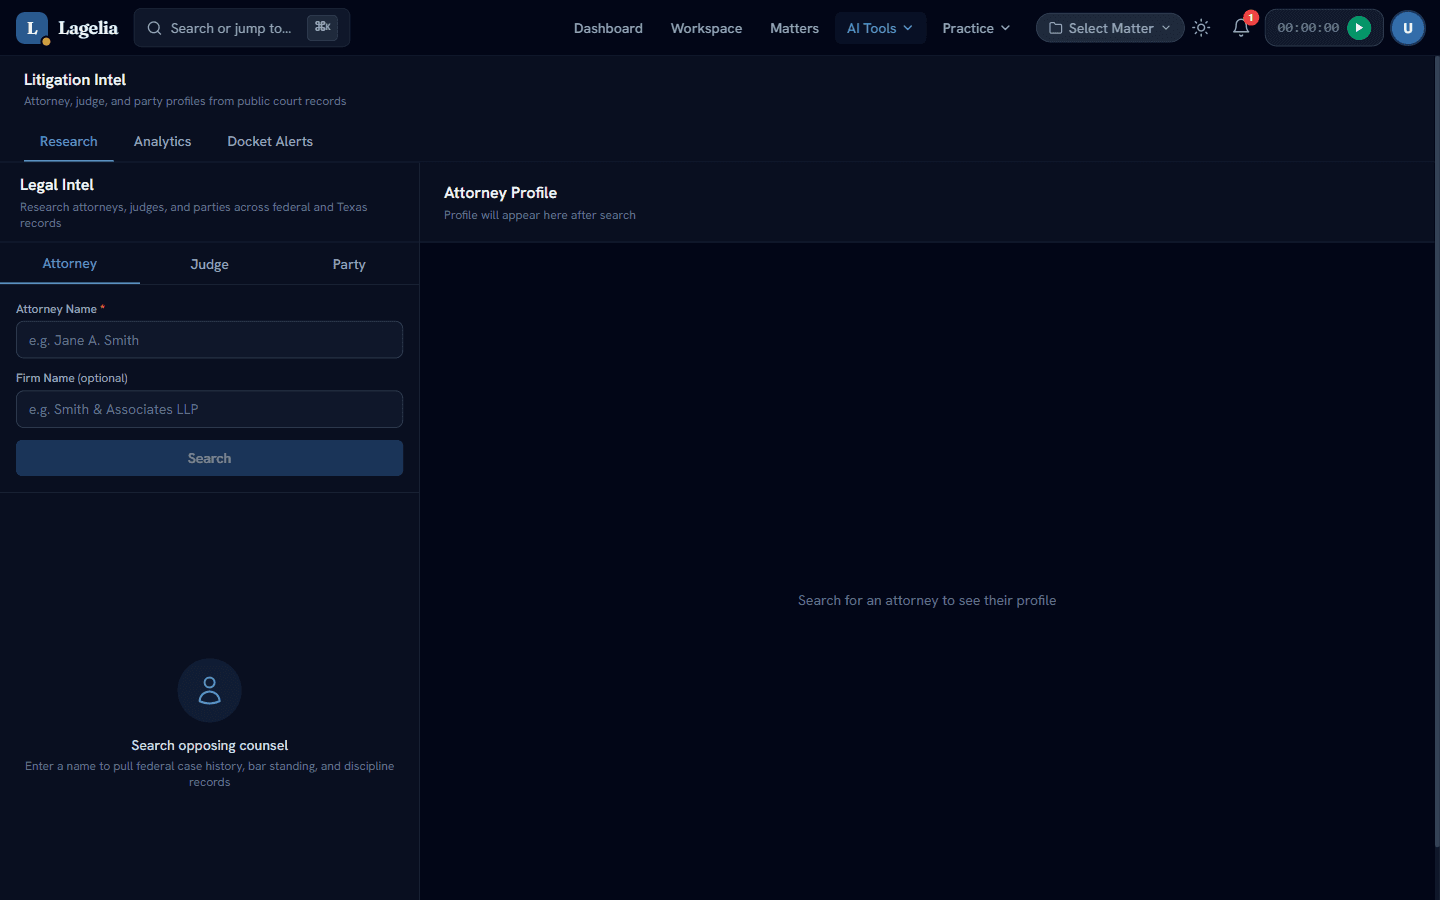Viewport: 1440px width, 900px height.
Task: Click the person icon above Search opposing counsel
Action: coord(209,690)
